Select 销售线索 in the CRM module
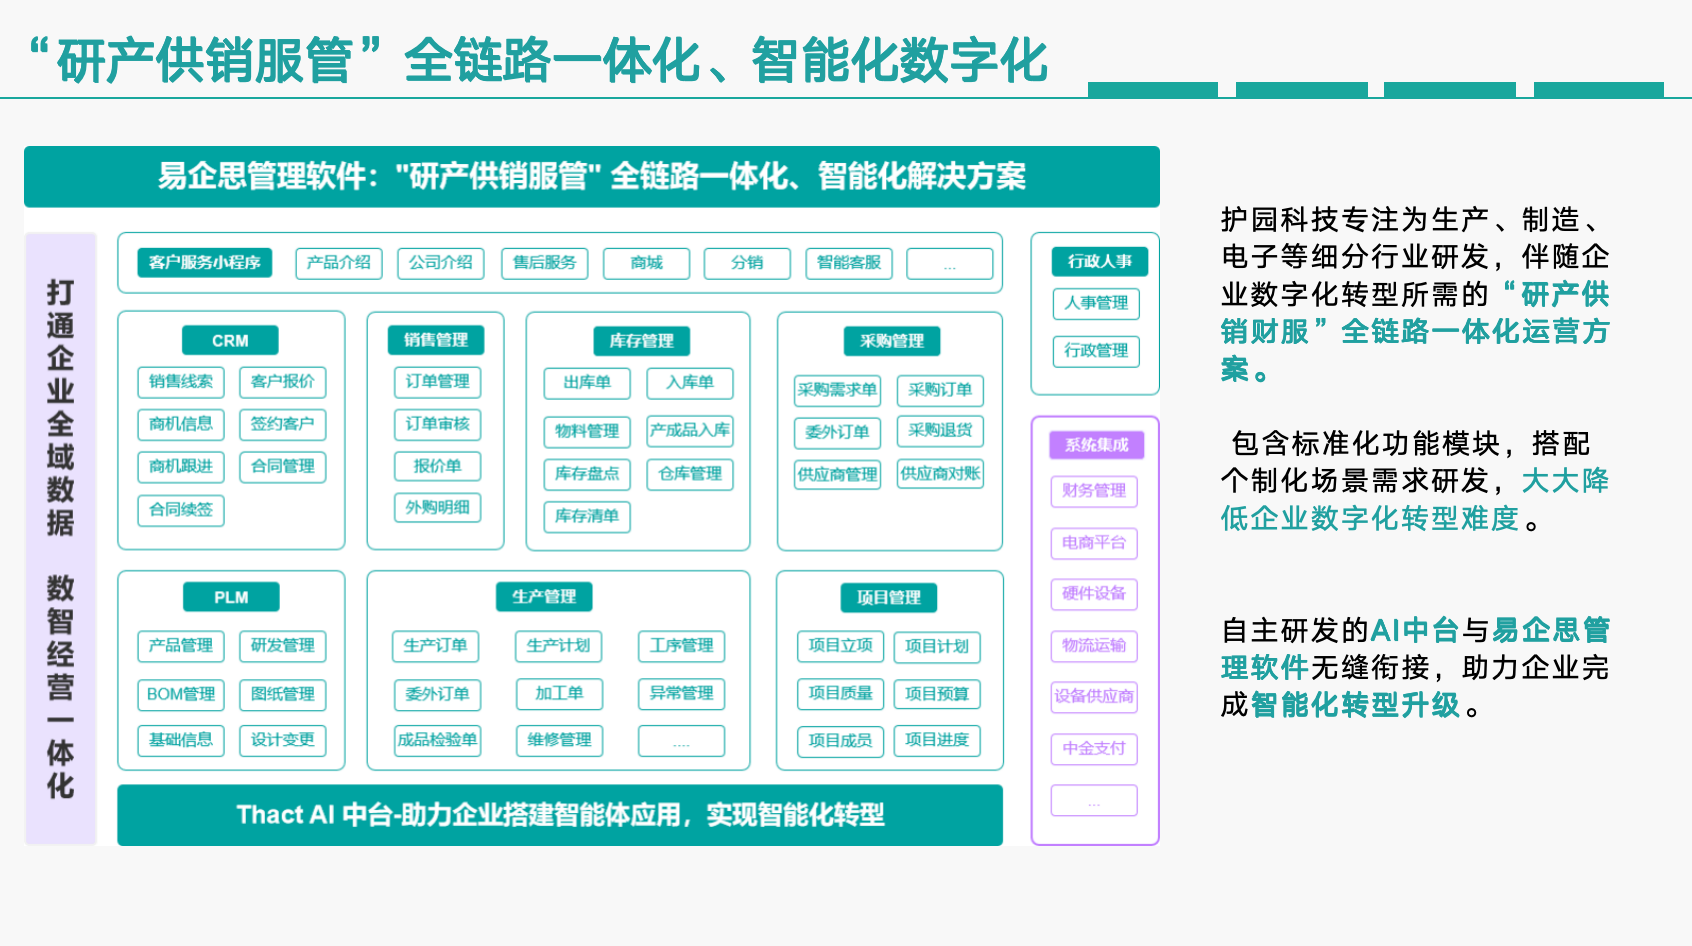 [181, 382]
